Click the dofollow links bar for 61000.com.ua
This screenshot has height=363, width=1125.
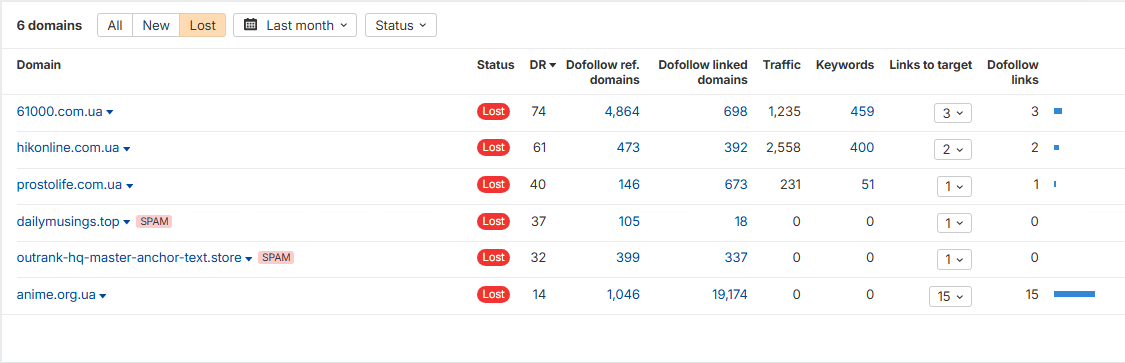pos(1058,111)
